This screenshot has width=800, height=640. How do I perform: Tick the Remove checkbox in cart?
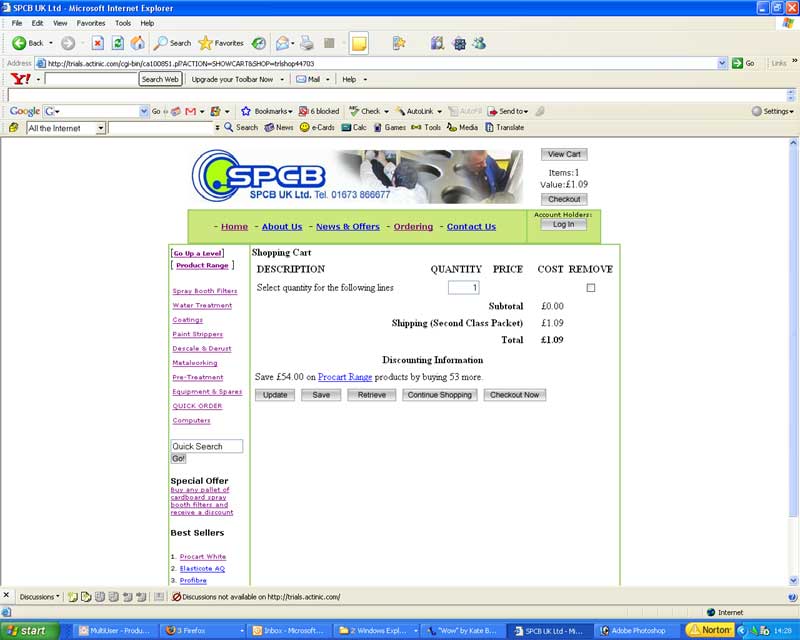(591, 288)
